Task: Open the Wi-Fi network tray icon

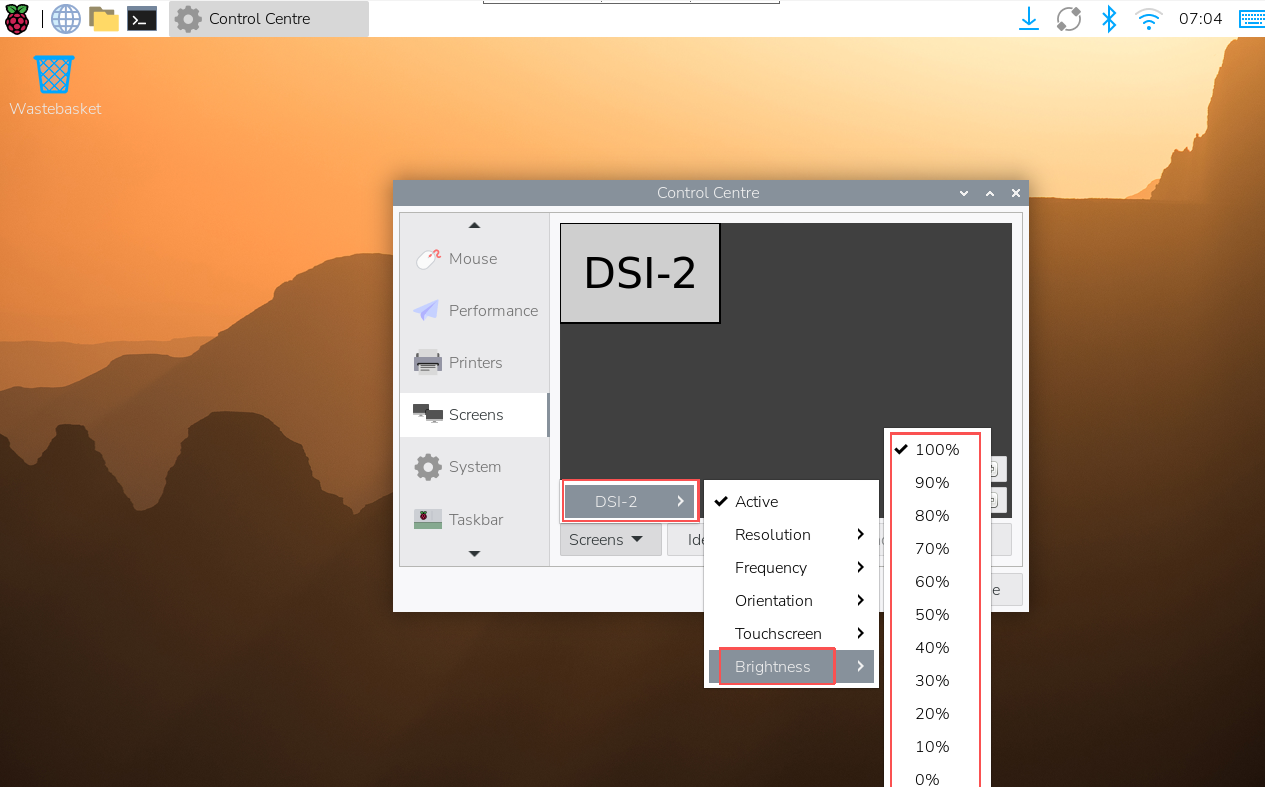Action: tap(1148, 19)
